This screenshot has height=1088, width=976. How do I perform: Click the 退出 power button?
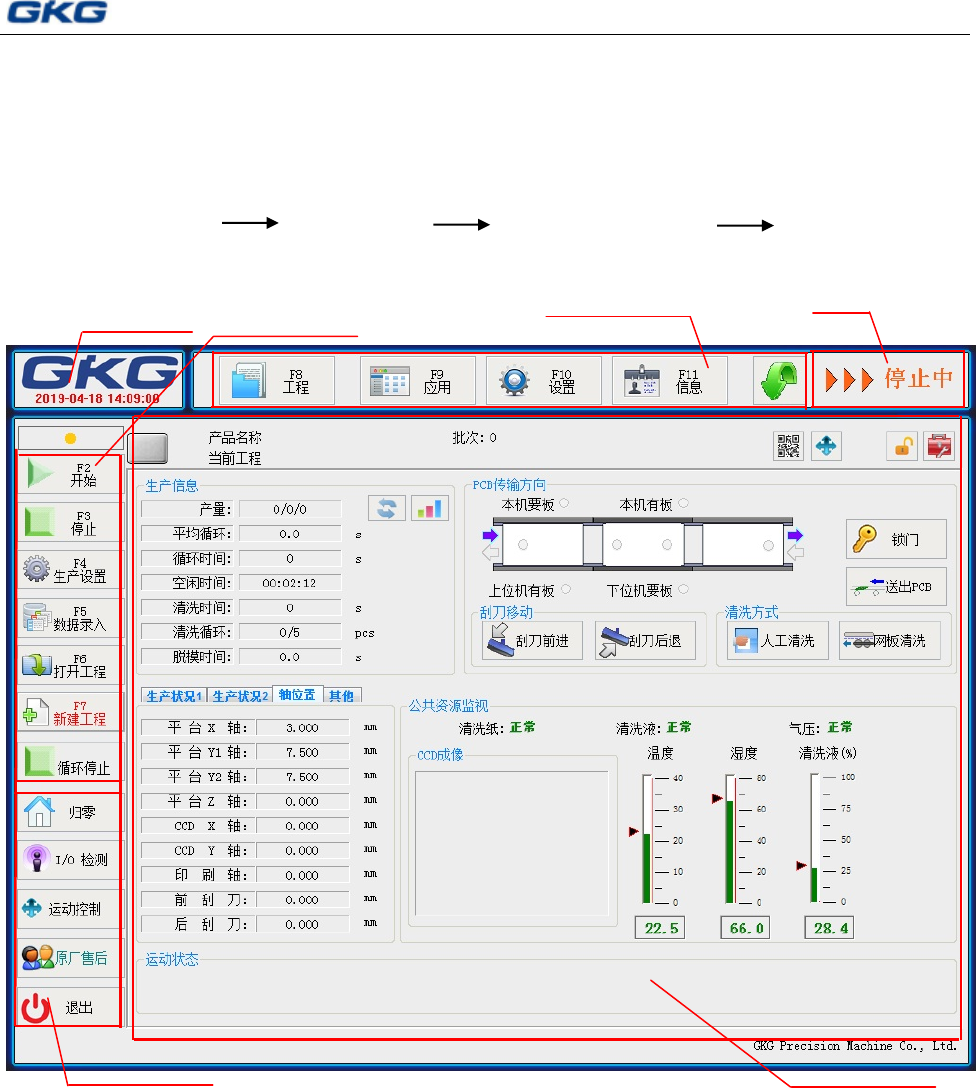coord(69,1008)
